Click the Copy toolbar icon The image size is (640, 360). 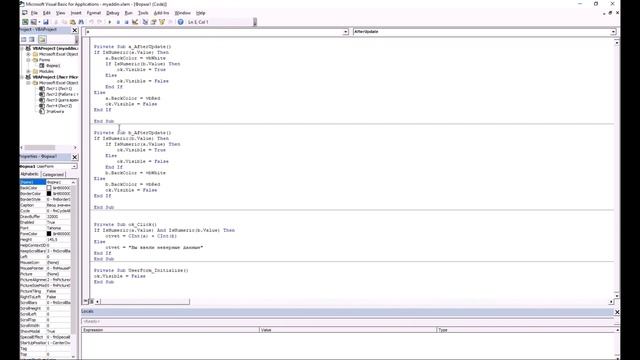(64, 22)
